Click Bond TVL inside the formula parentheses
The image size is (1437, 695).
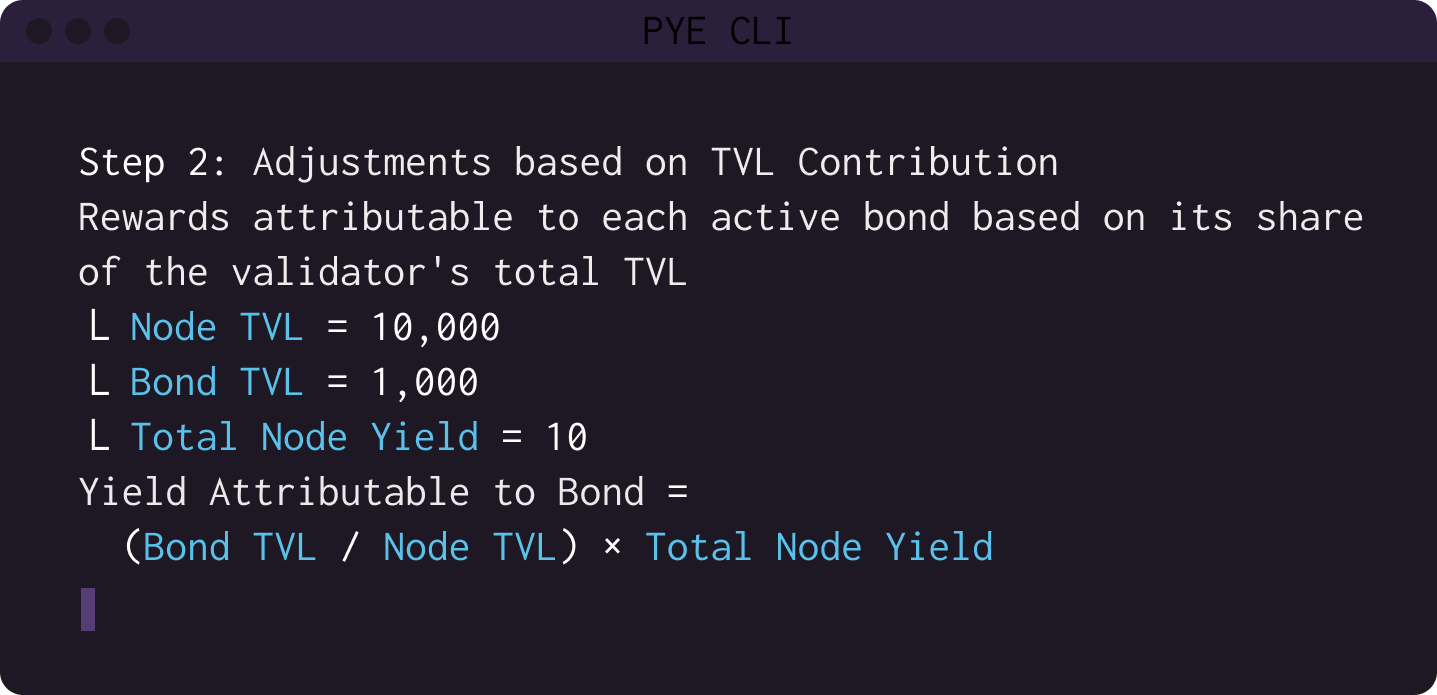click(x=230, y=547)
